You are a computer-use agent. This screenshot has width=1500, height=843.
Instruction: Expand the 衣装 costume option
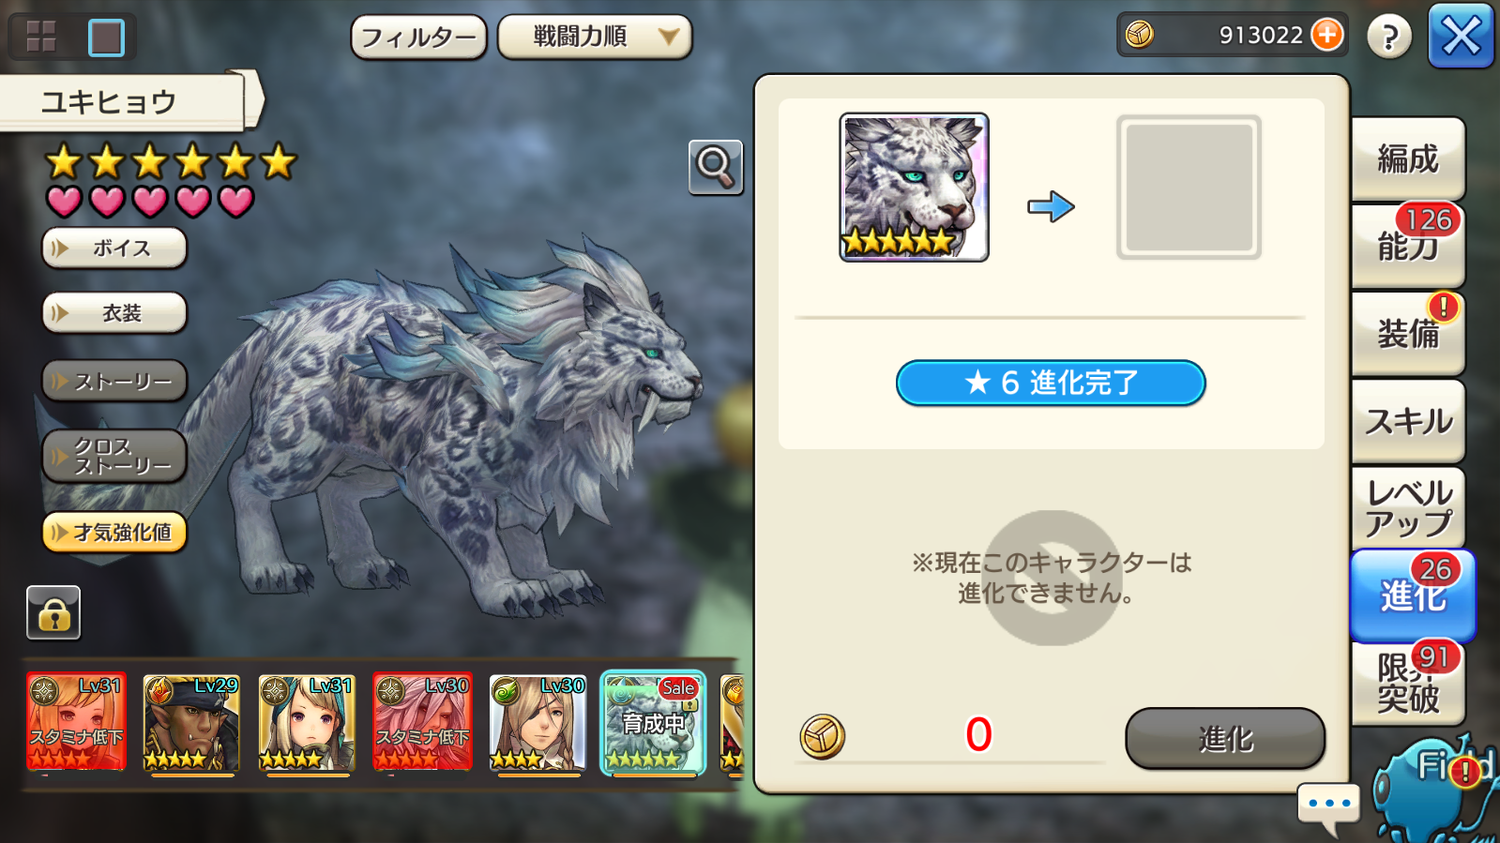pos(114,313)
